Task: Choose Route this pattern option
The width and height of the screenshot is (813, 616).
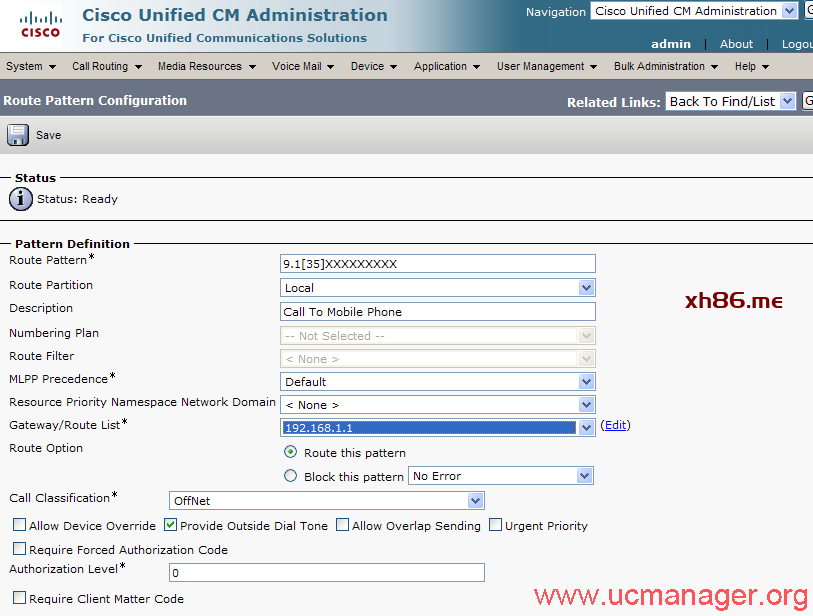Action: click(x=291, y=453)
